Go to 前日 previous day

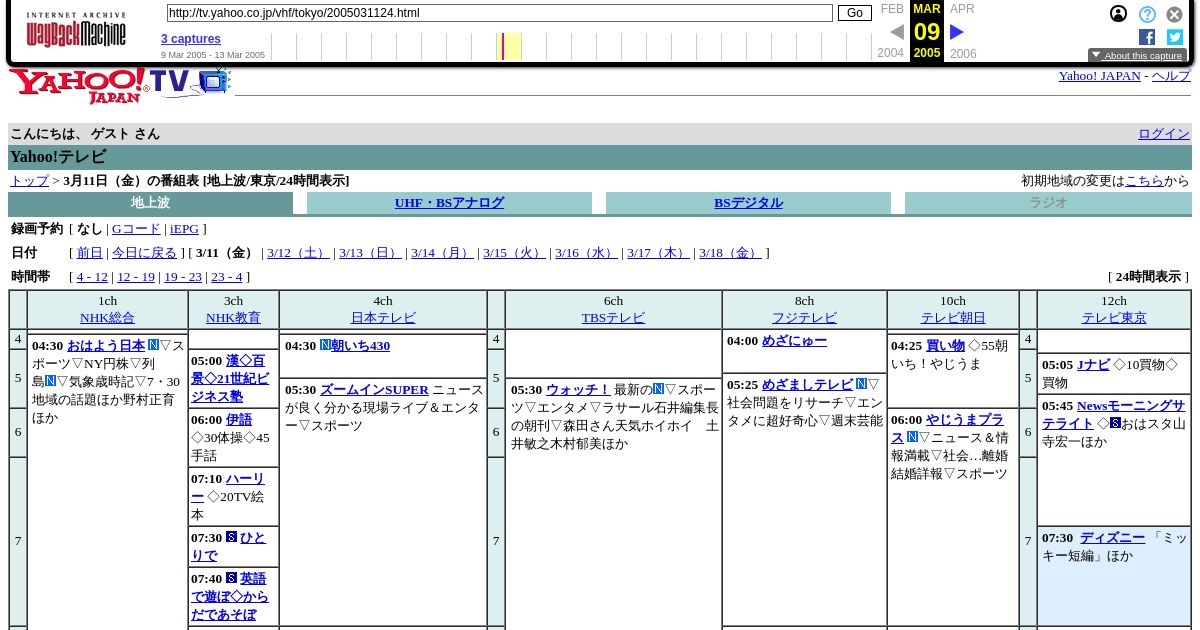(x=90, y=253)
